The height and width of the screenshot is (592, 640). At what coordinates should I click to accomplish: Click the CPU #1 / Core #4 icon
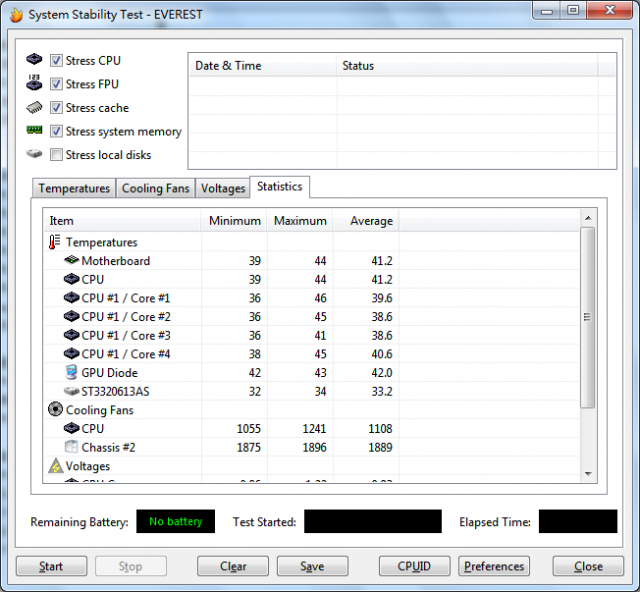[71, 353]
